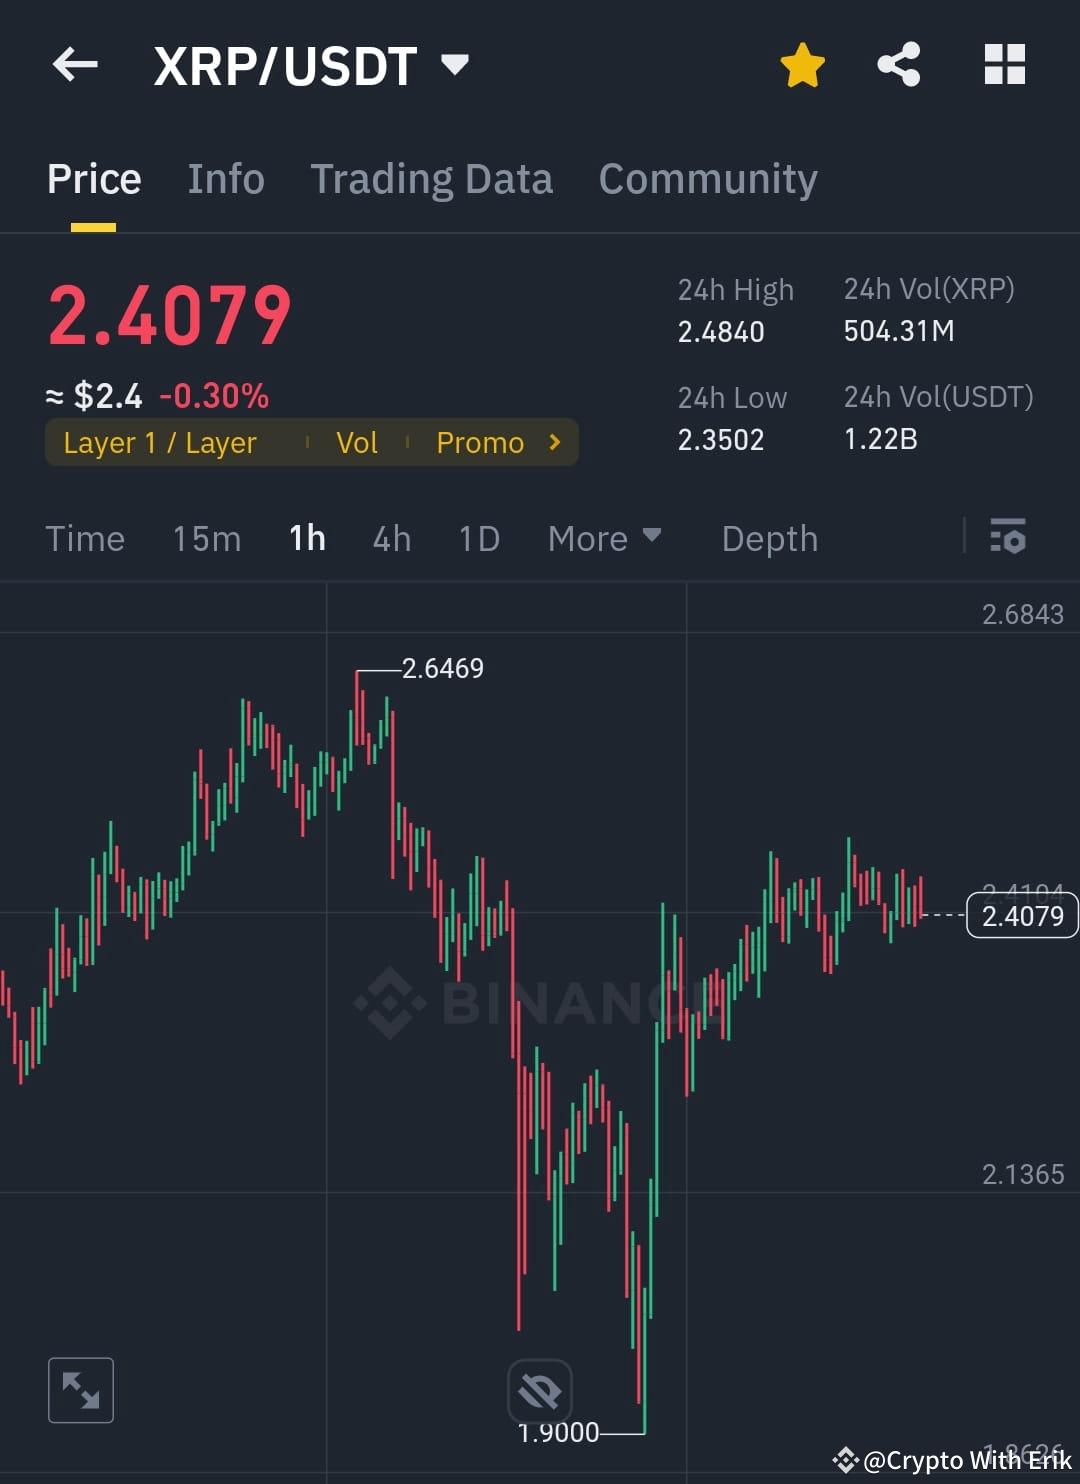
Task: Enable the 1D chart interval
Action: pos(477,538)
